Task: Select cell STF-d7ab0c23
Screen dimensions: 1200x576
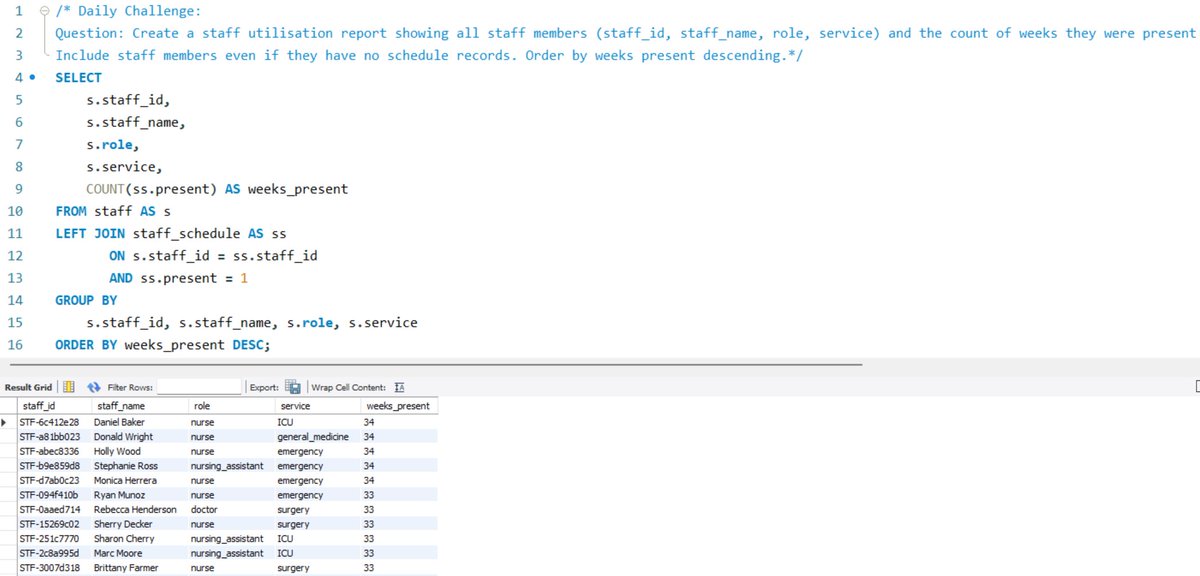Action: pos(54,480)
